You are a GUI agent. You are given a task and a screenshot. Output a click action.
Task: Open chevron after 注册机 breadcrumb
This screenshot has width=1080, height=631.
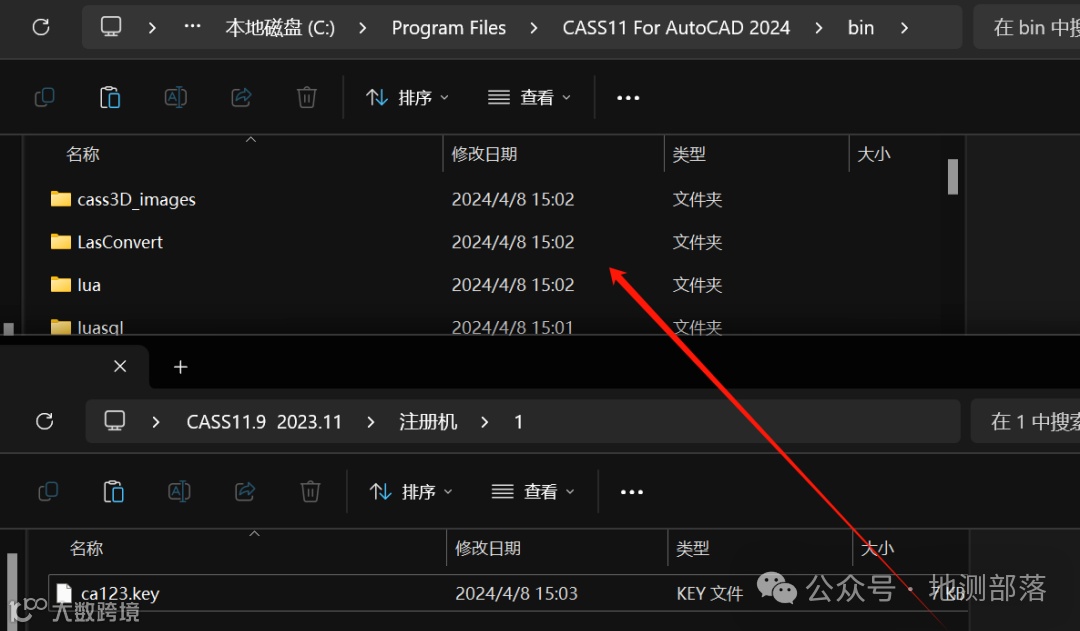tap(485, 422)
